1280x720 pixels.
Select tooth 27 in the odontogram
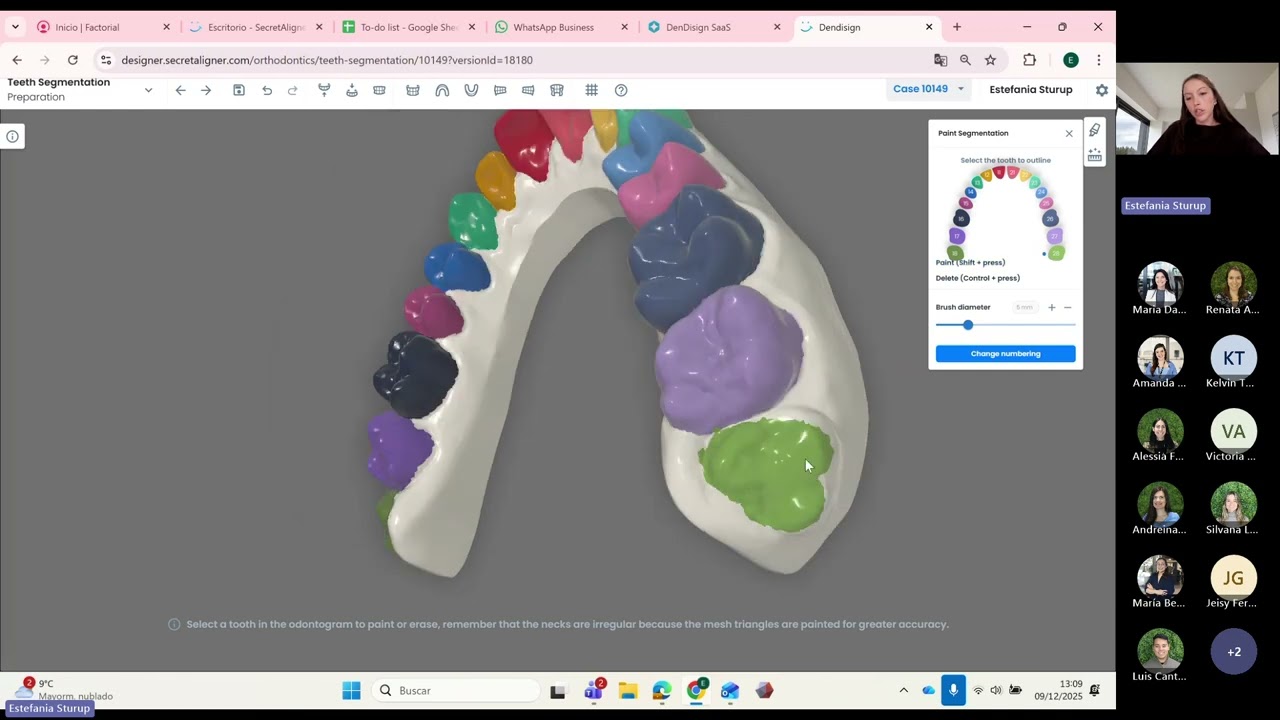pos(1054,236)
